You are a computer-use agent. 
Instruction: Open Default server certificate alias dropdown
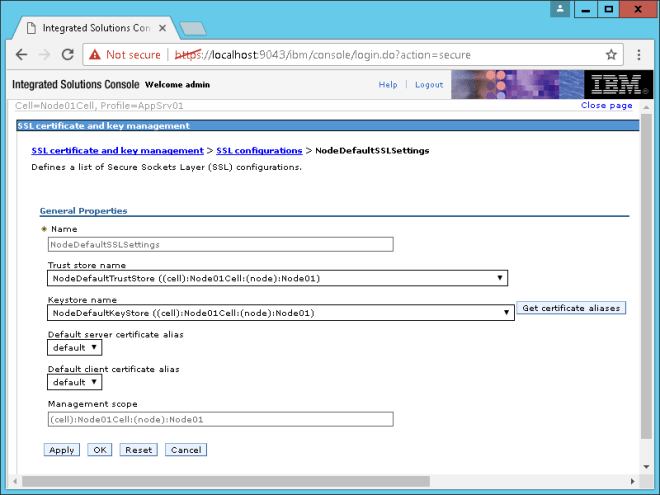(75, 347)
